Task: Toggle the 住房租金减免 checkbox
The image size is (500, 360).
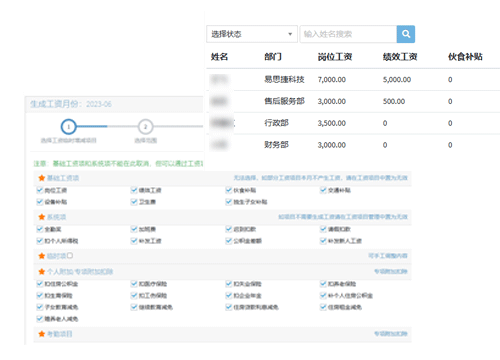Action: pos(323,307)
